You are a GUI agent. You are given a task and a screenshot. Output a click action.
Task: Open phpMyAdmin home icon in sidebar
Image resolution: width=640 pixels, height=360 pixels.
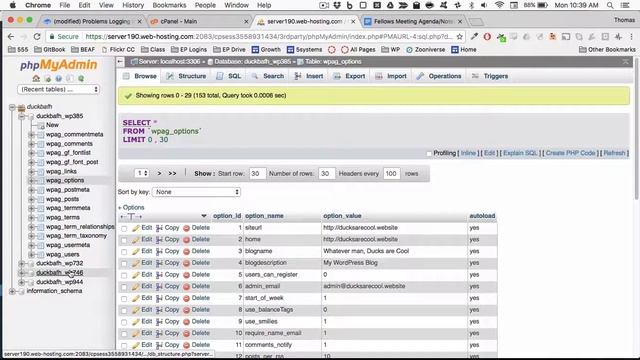(36, 78)
